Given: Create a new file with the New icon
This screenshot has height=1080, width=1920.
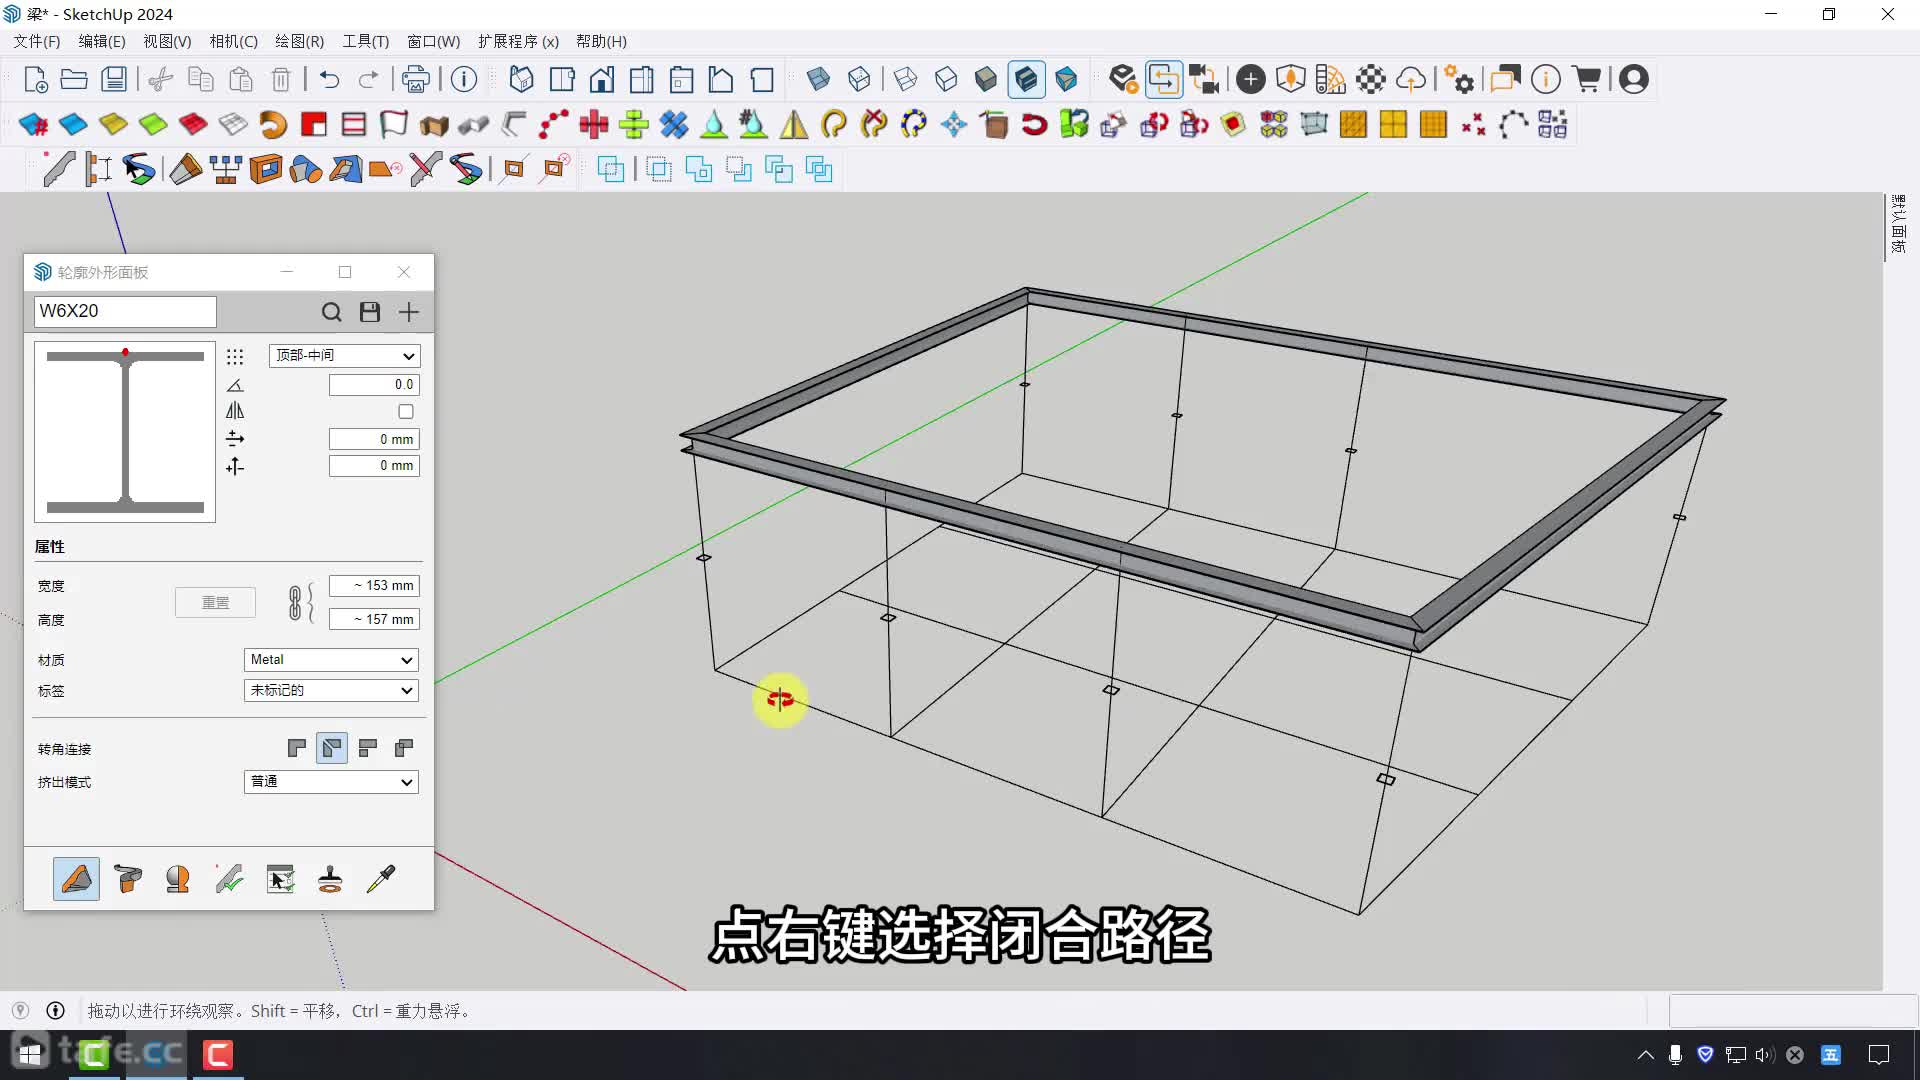Looking at the screenshot, I should (x=35, y=79).
